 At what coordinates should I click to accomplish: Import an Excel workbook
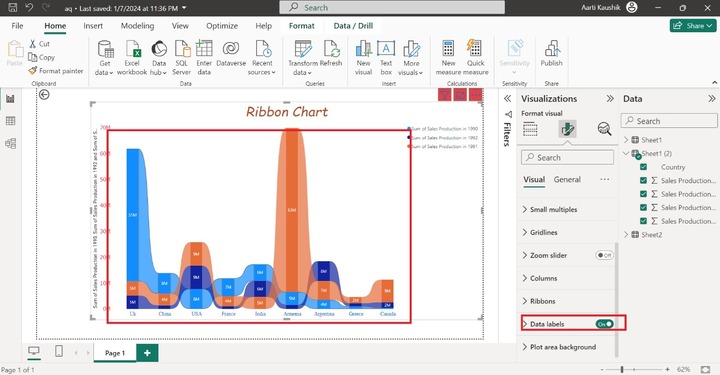[132, 58]
